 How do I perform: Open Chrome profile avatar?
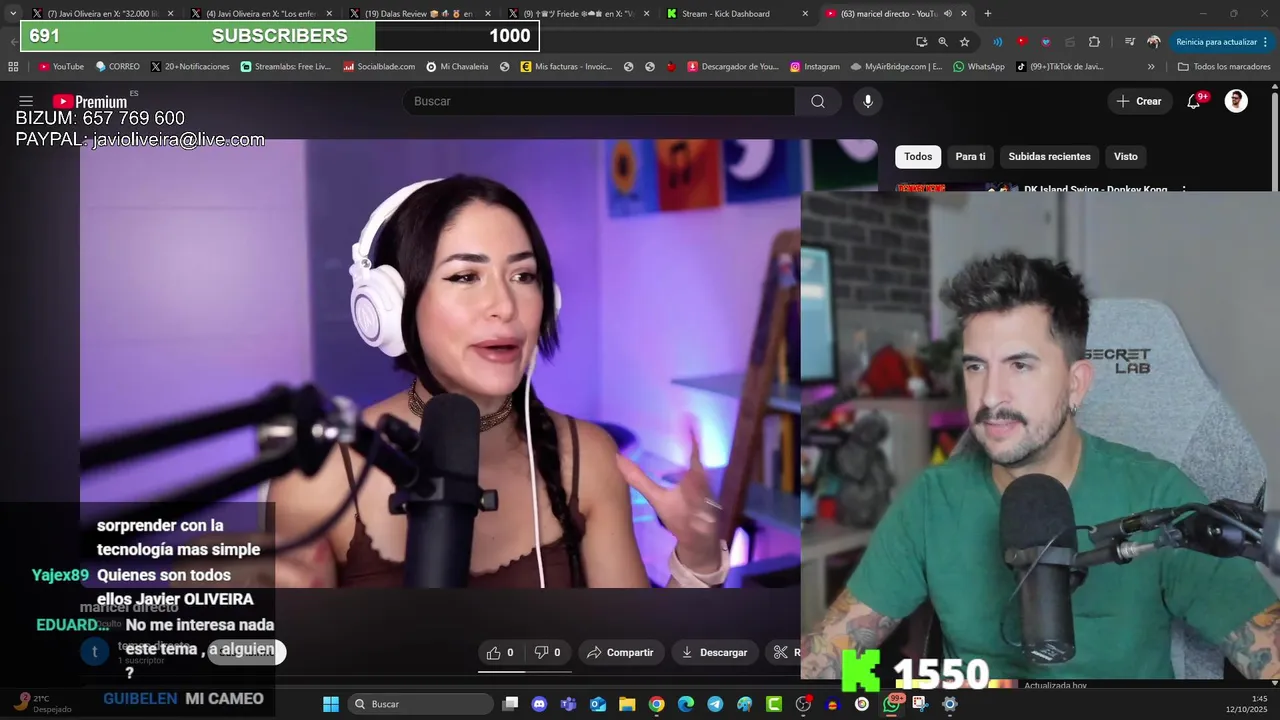[1154, 42]
